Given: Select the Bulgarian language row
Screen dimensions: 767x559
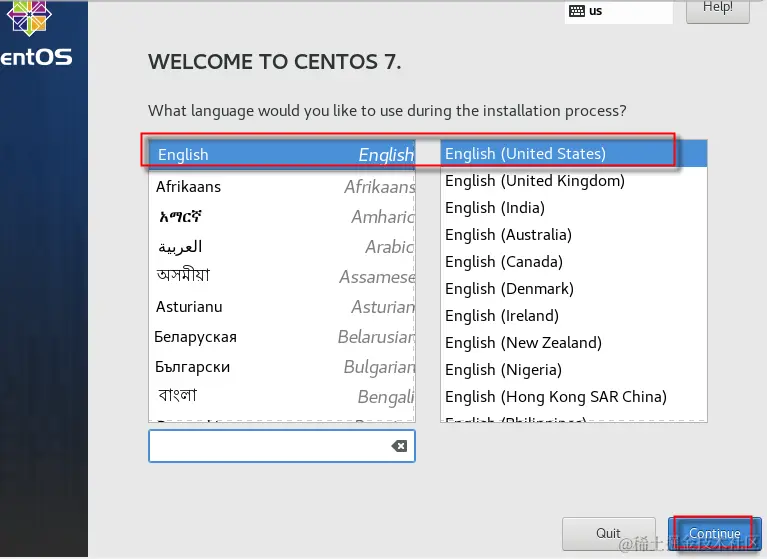Looking at the screenshot, I should (282, 367).
